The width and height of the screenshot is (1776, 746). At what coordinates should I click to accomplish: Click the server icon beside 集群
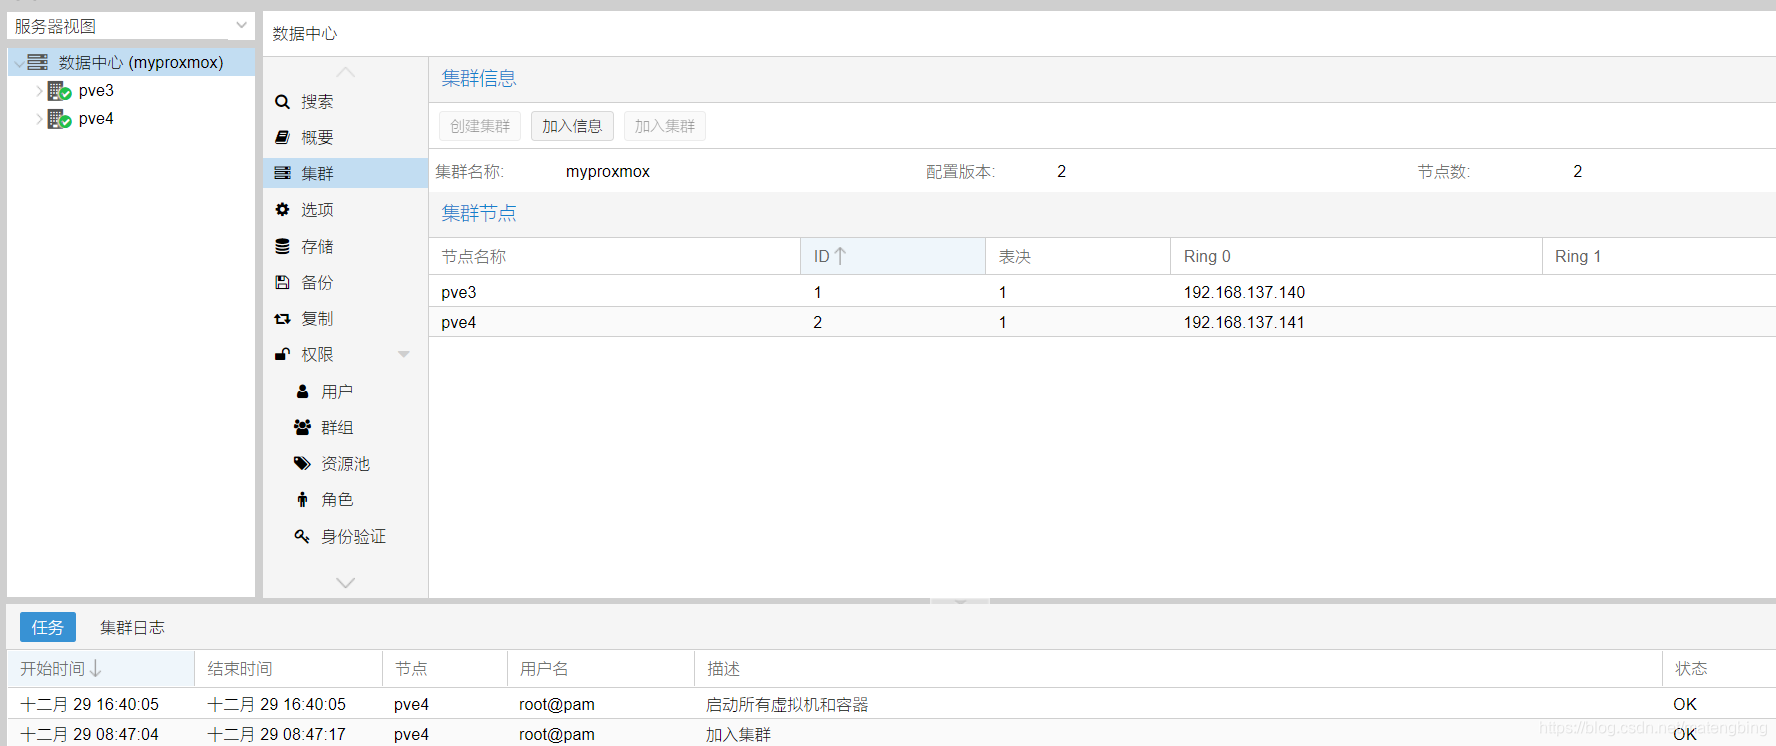(x=282, y=174)
